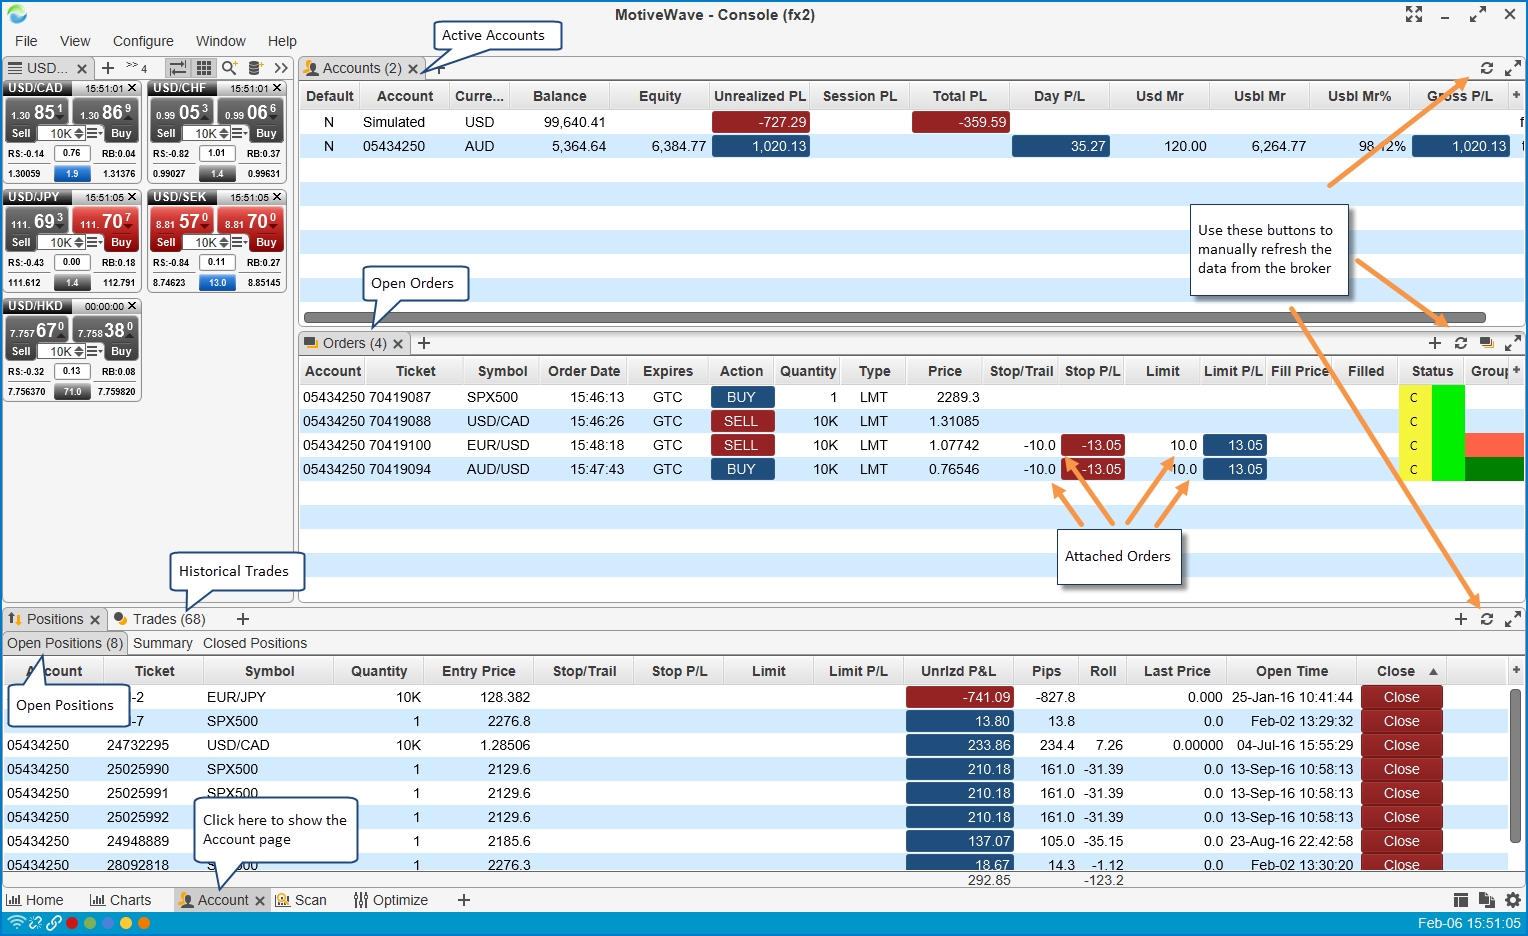Select the Closed Positions sub-tab
1528x936 pixels.
click(x=255, y=643)
